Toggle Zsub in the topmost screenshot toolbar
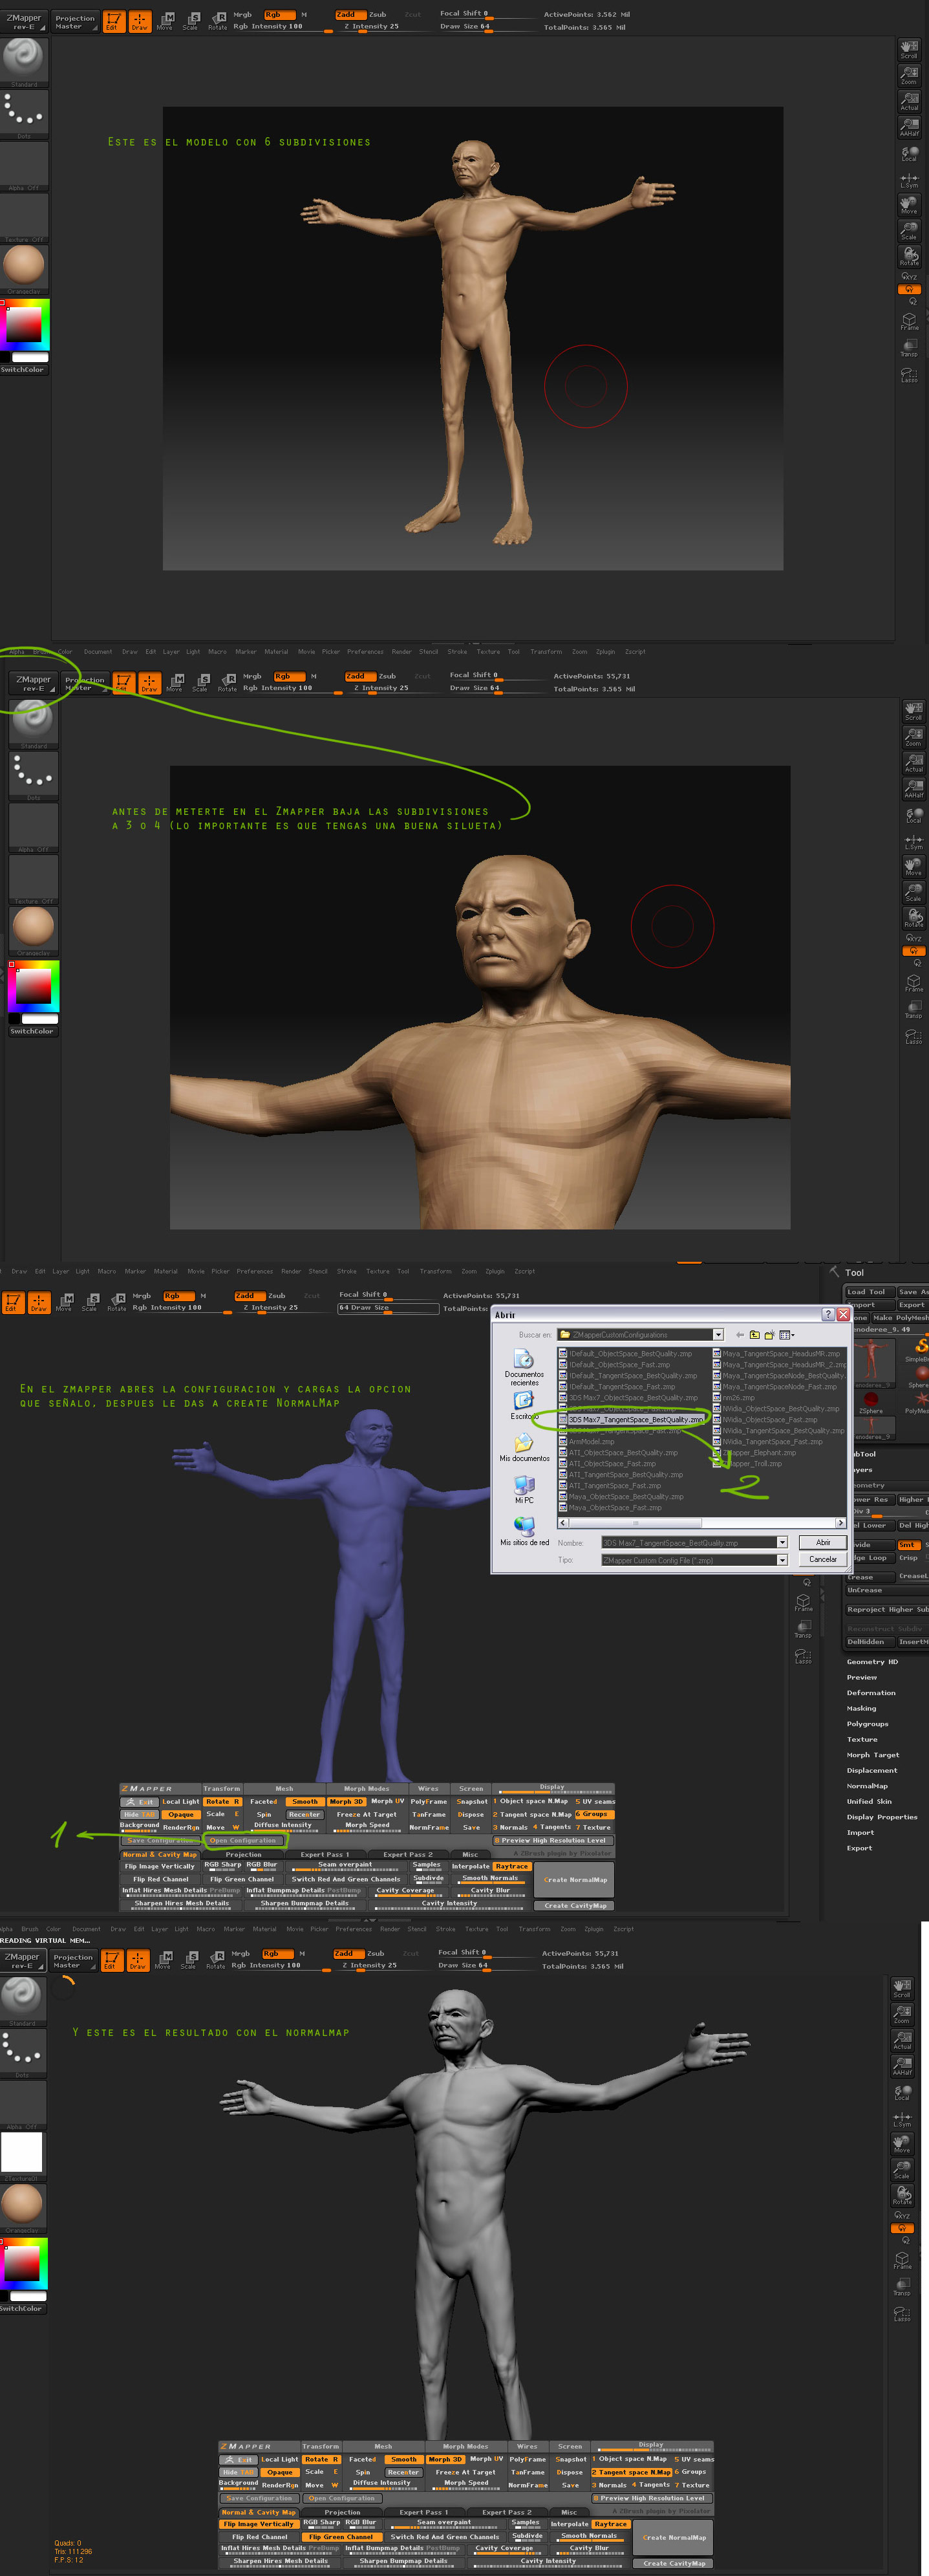This screenshot has width=929, height=2576. pyautogui.click(x=378, y=15)
